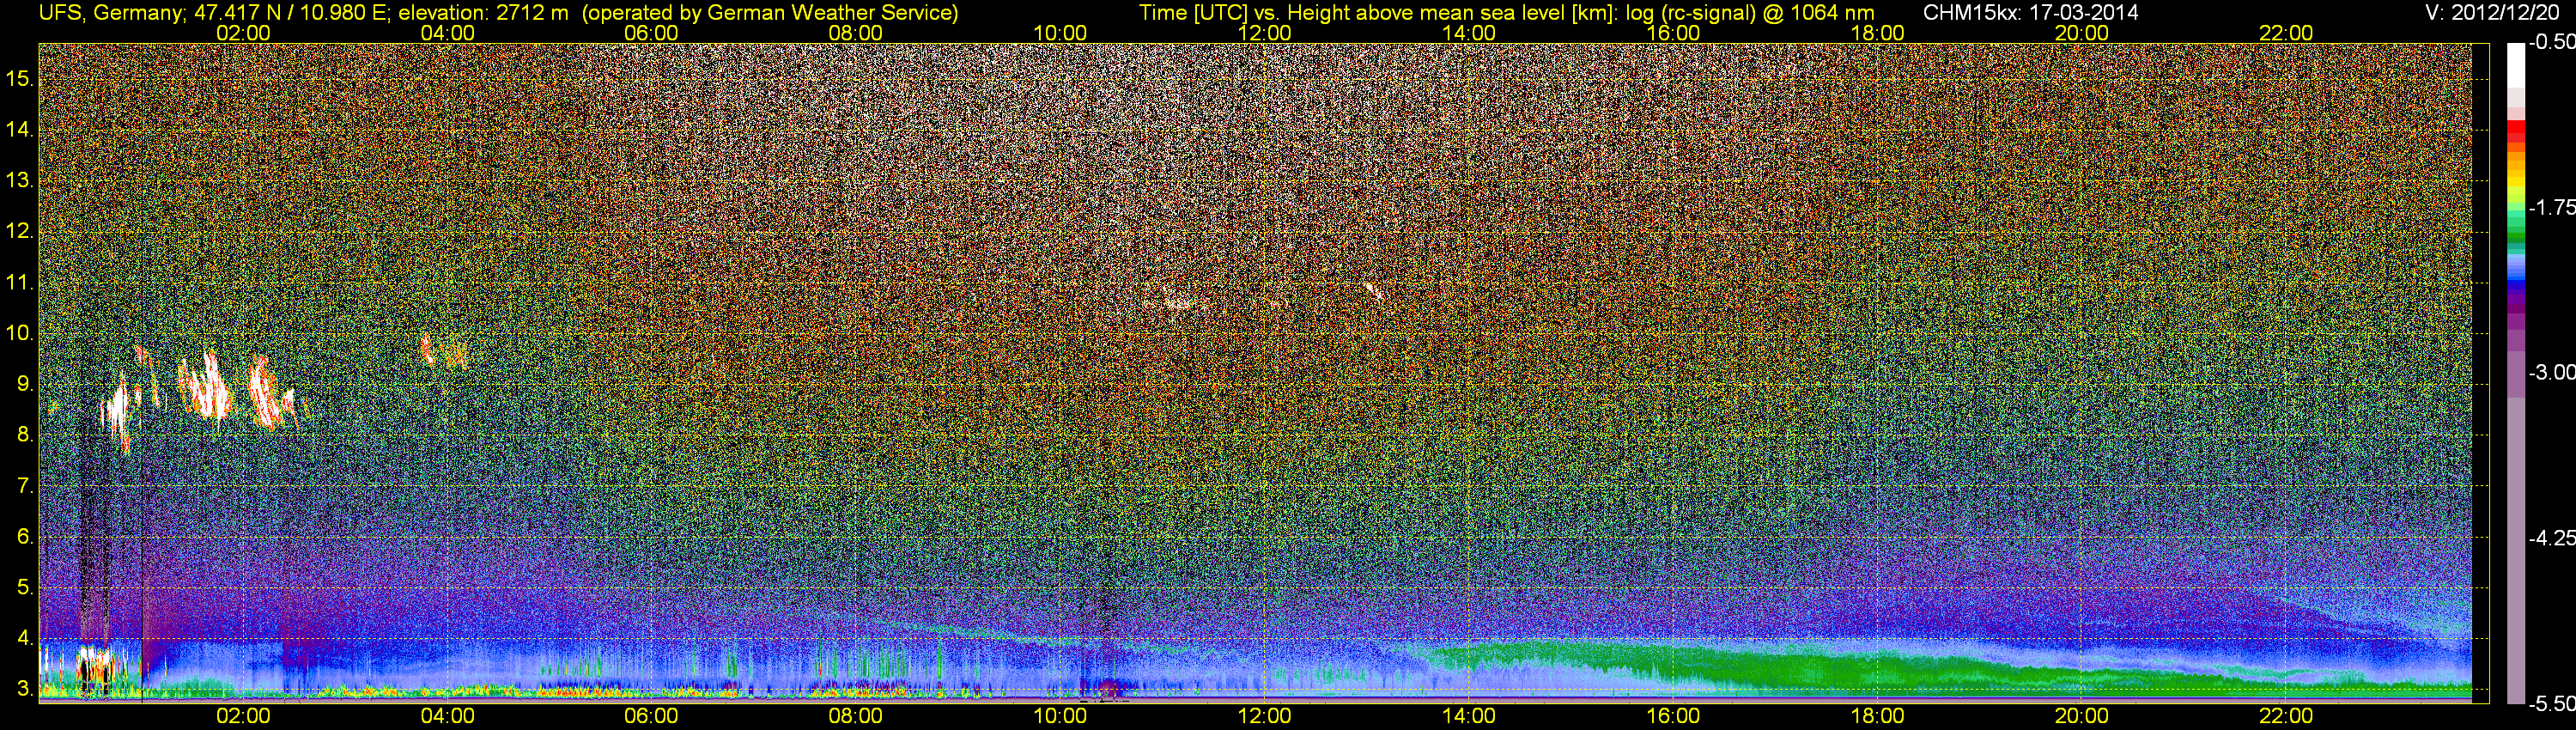Click the '-3.00' color scale value
This screenshot has height=730, width=2576.
coord(2551,372)
